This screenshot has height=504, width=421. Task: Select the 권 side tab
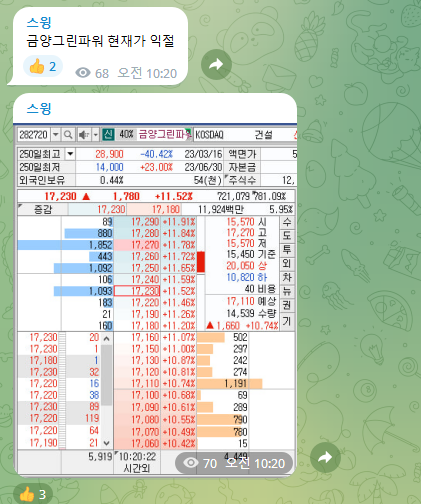[287, 305]
